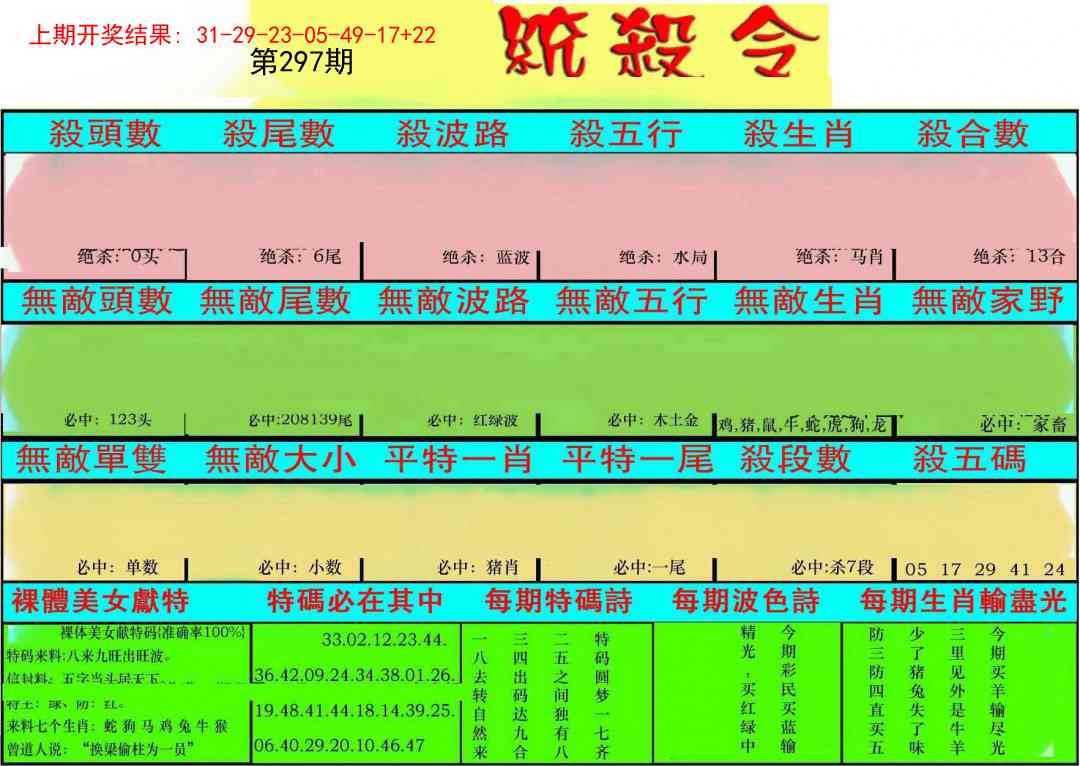Open the 殺波路 header

pos(452,133)
